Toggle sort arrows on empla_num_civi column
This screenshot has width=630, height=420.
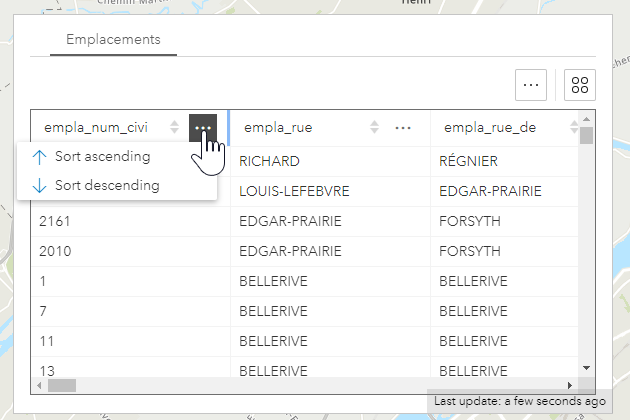click(x=175, y=127)
